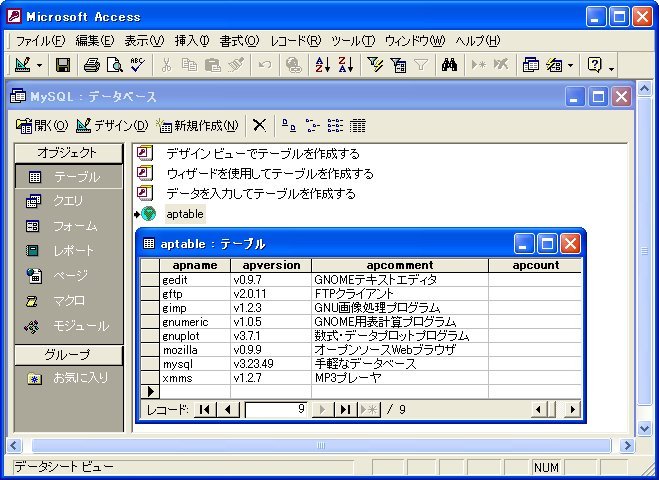Click the Save floppy disk icon

coord(63,65)
